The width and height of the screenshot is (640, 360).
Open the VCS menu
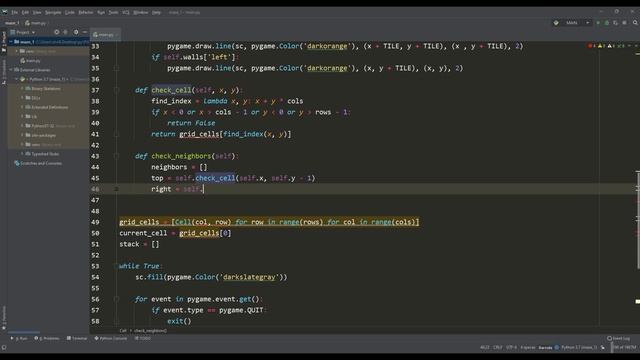[x=126, y=12]
